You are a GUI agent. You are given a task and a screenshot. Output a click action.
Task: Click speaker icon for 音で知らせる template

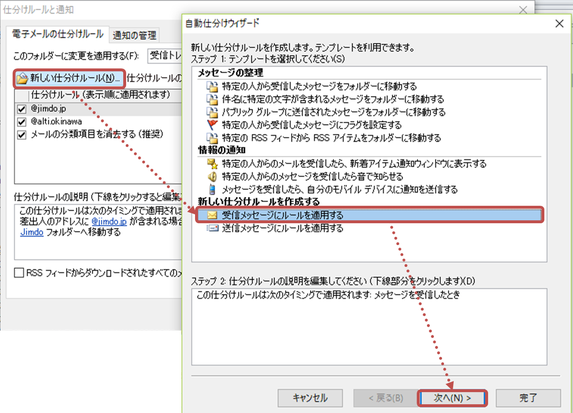click(x=212, y=177)
